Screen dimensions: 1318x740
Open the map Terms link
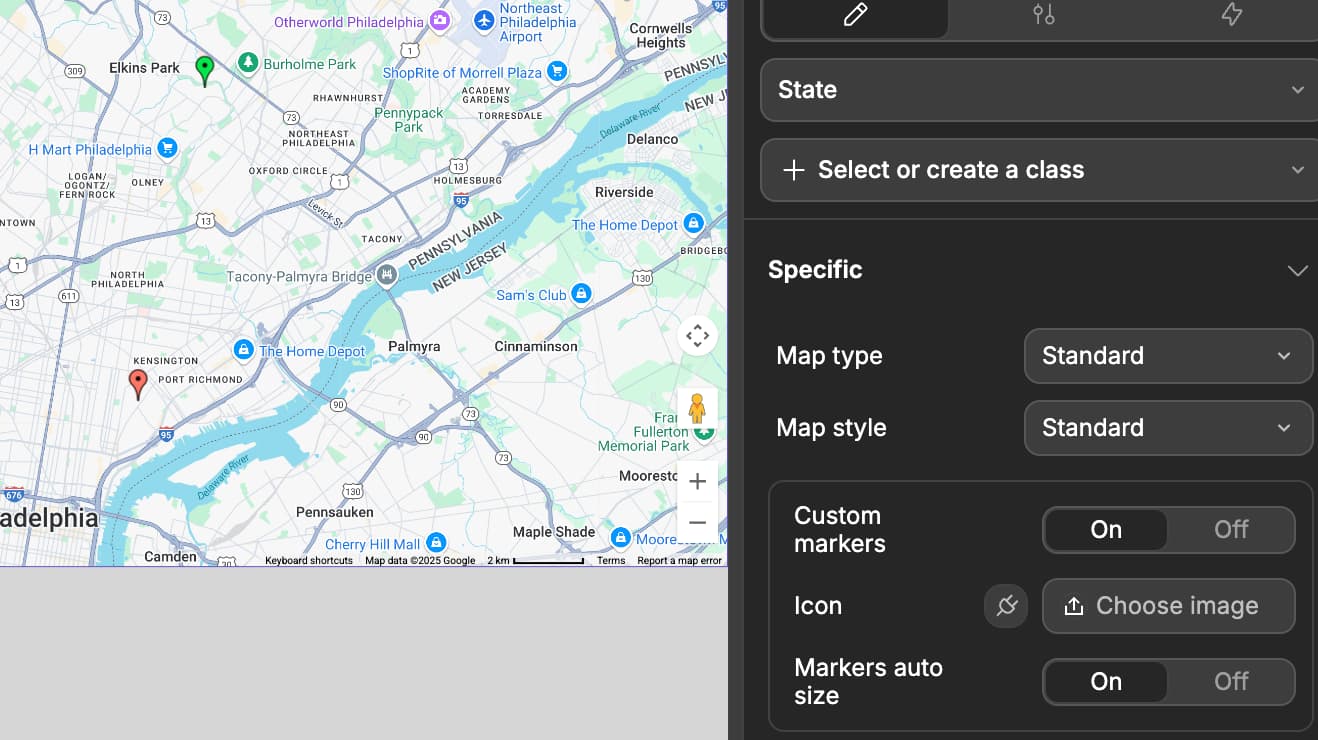coord(611,561)
